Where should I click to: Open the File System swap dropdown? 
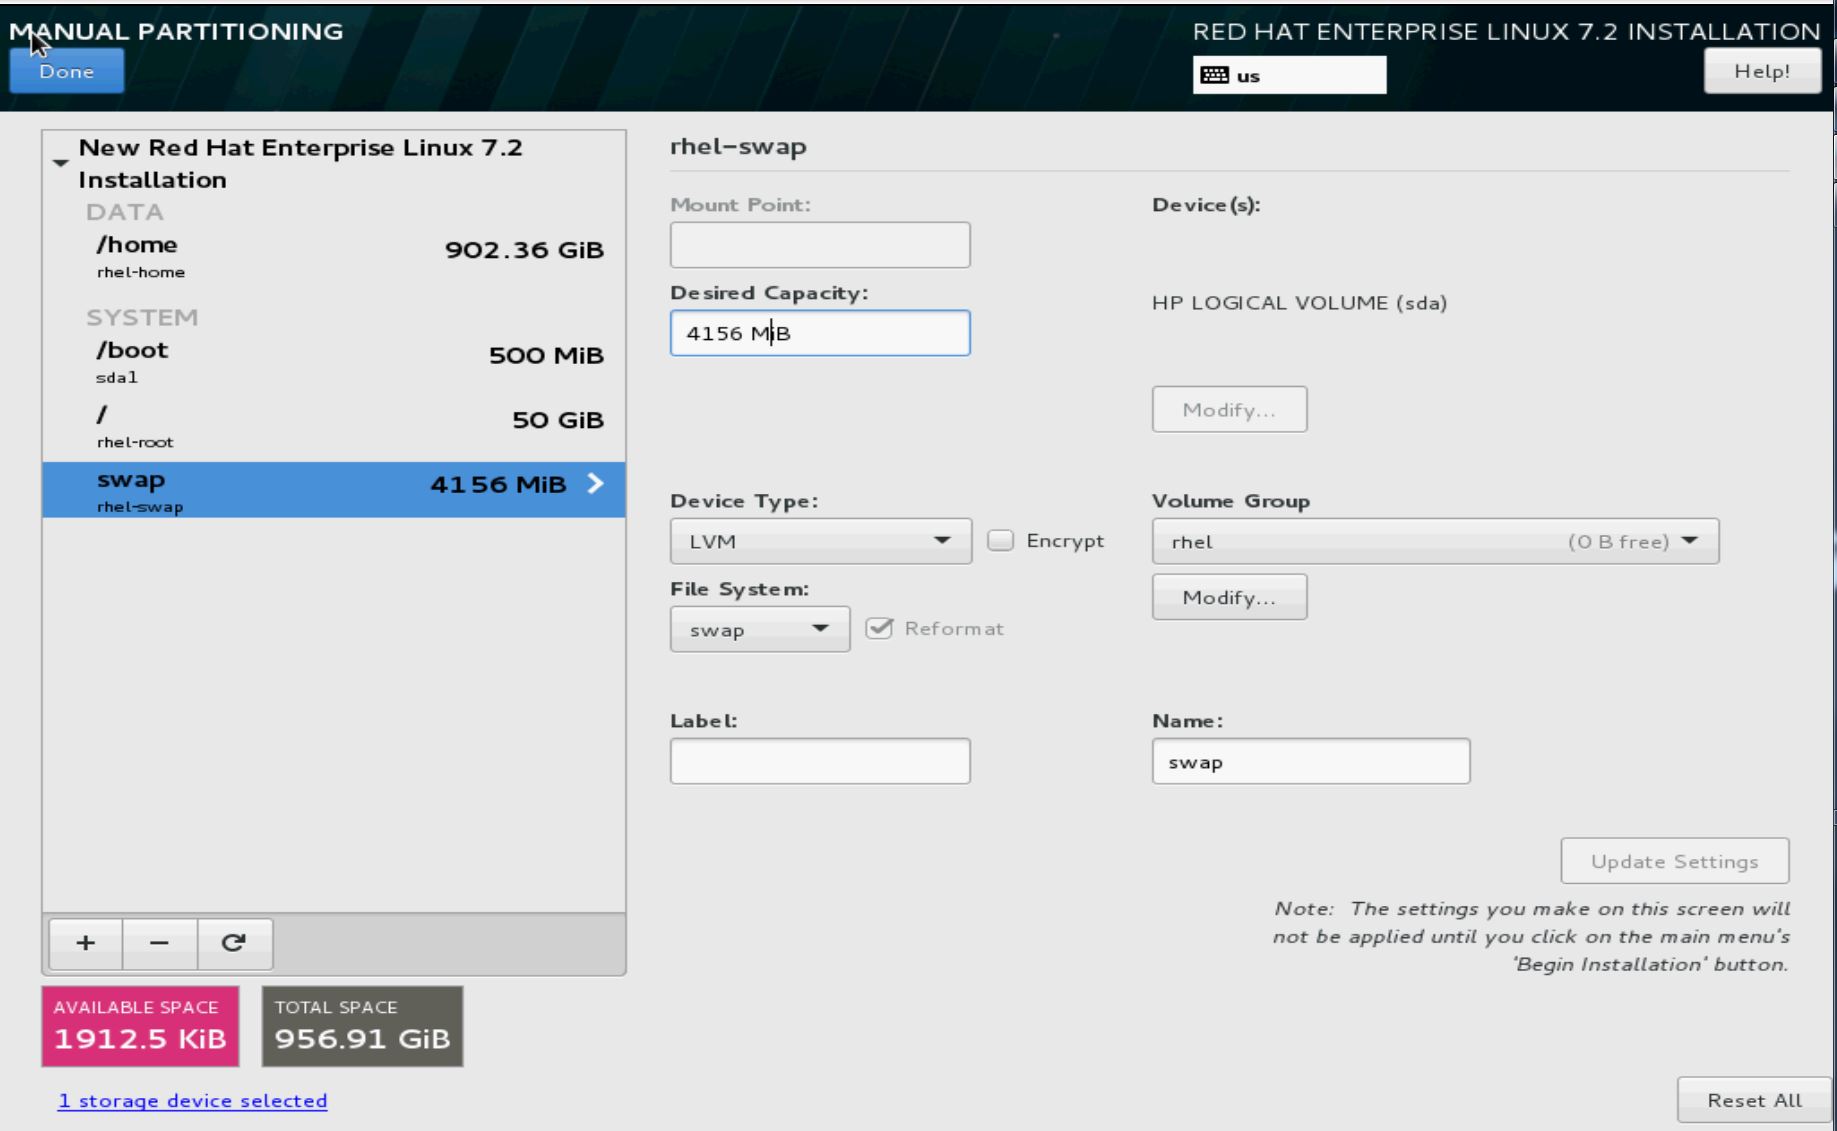(x=760, y=629)
